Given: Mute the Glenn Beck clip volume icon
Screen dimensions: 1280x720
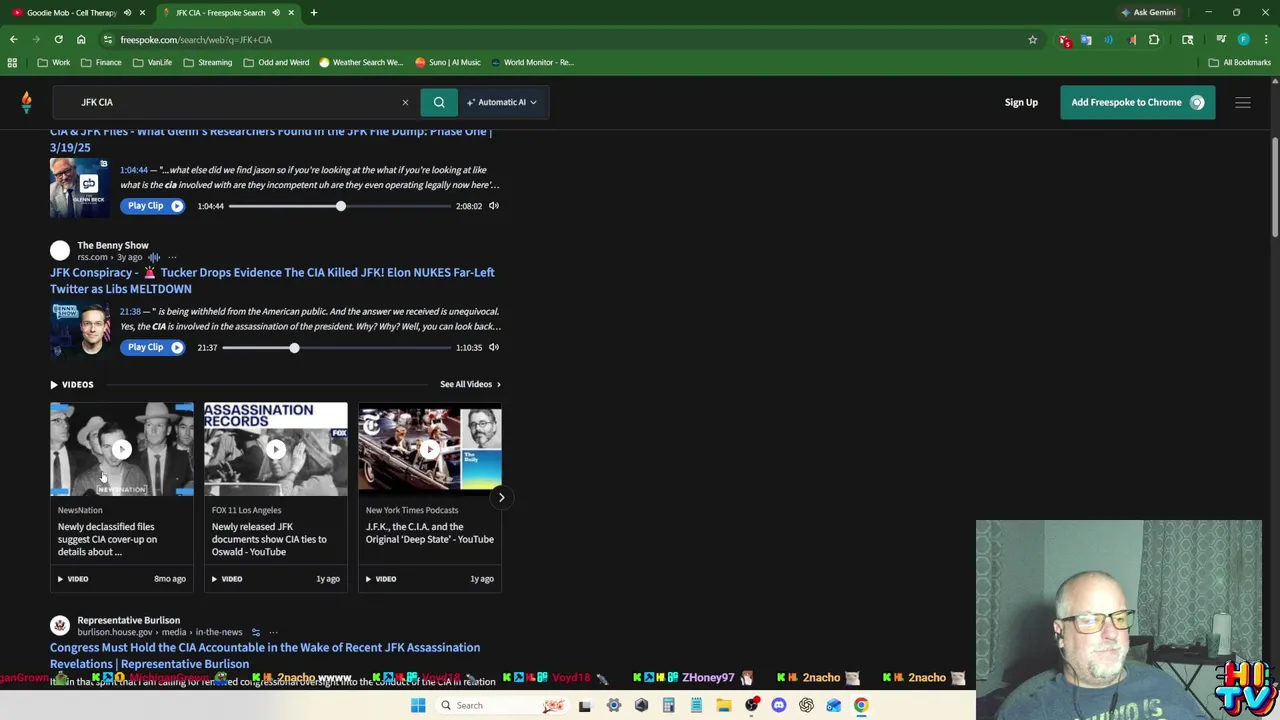Looking at the screenshot, I should [494, 206].
